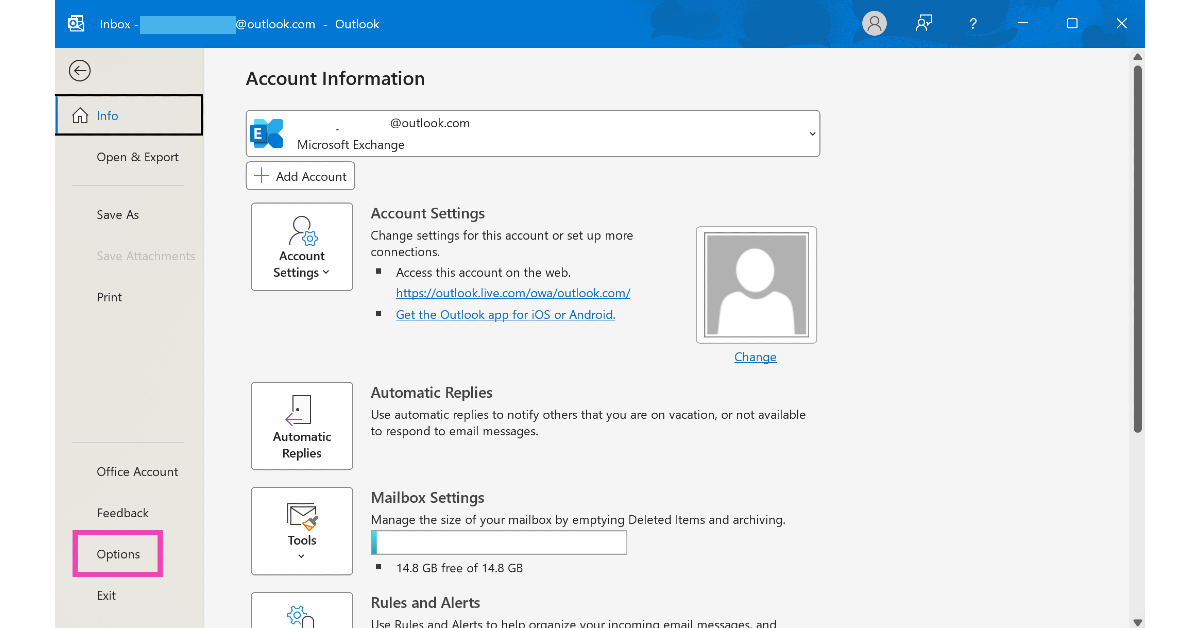The width and height of the screenshot is (1200, 628).
Task: Expand the account selection dropdown
Action: [812, 134]
